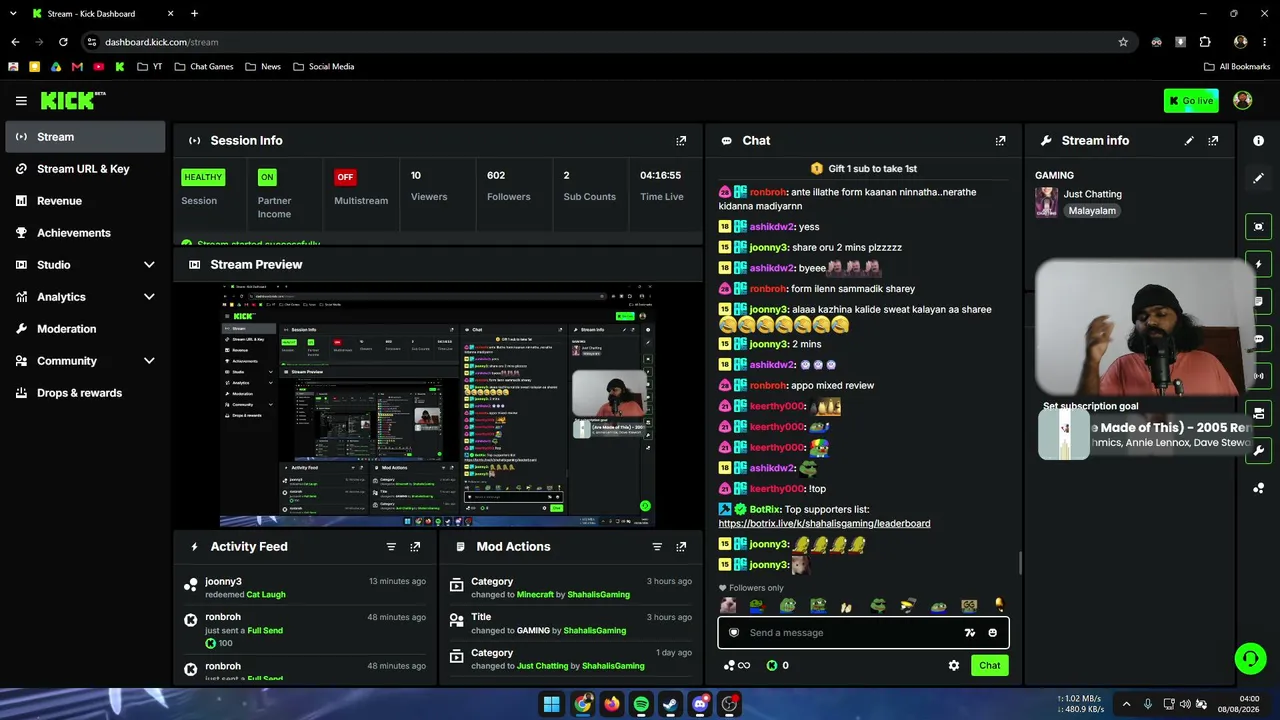Click the BotRix username in chat
Screen dimensions: 1280x720
click(x=764, y=510)
